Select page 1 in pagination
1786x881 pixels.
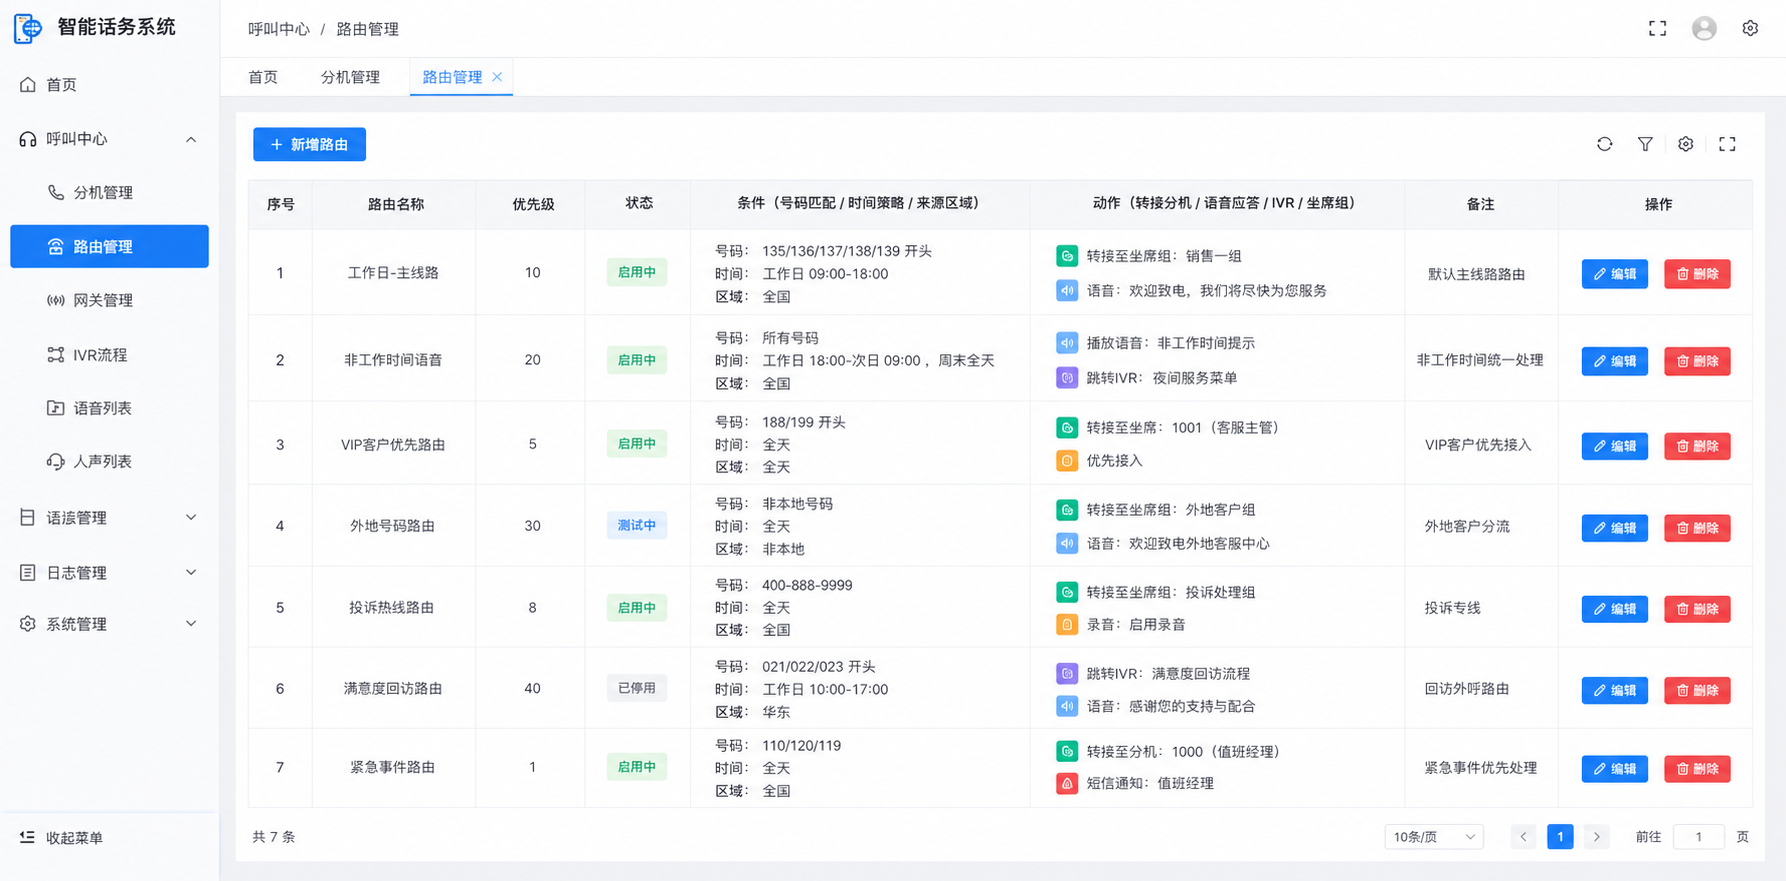point(1560,837)
